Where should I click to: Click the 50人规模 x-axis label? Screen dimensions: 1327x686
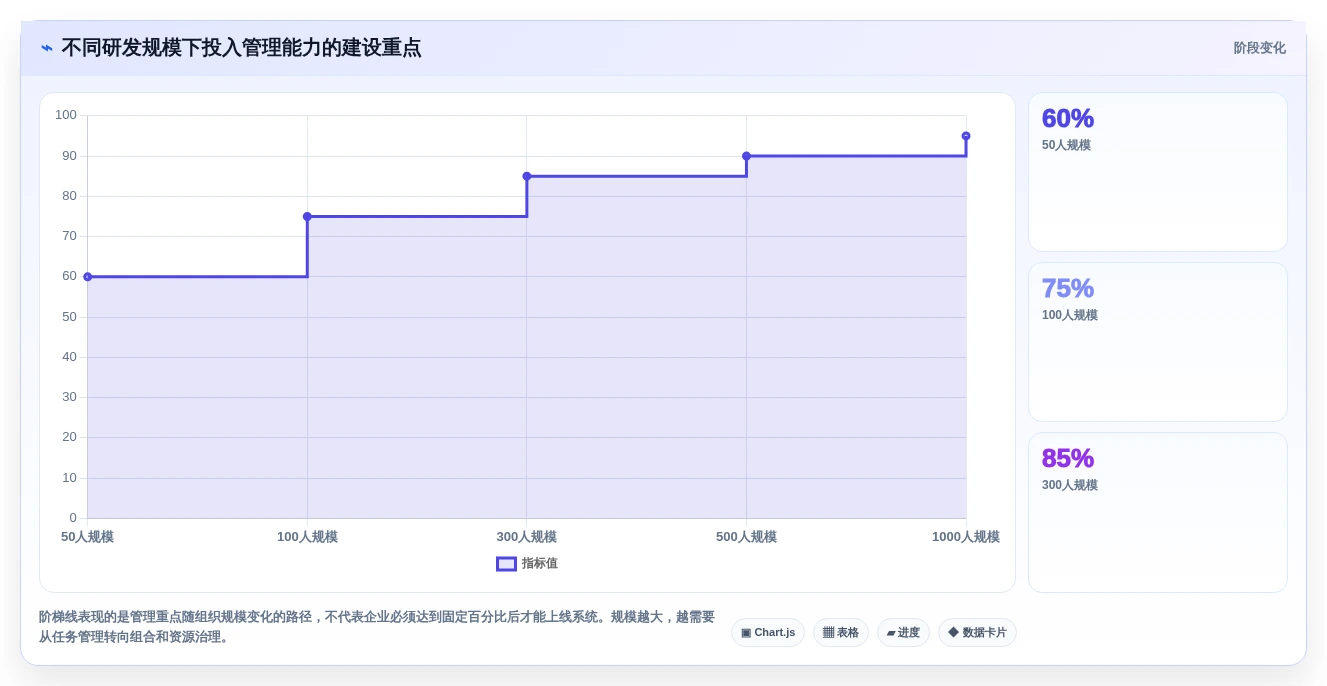pos(87,537)
